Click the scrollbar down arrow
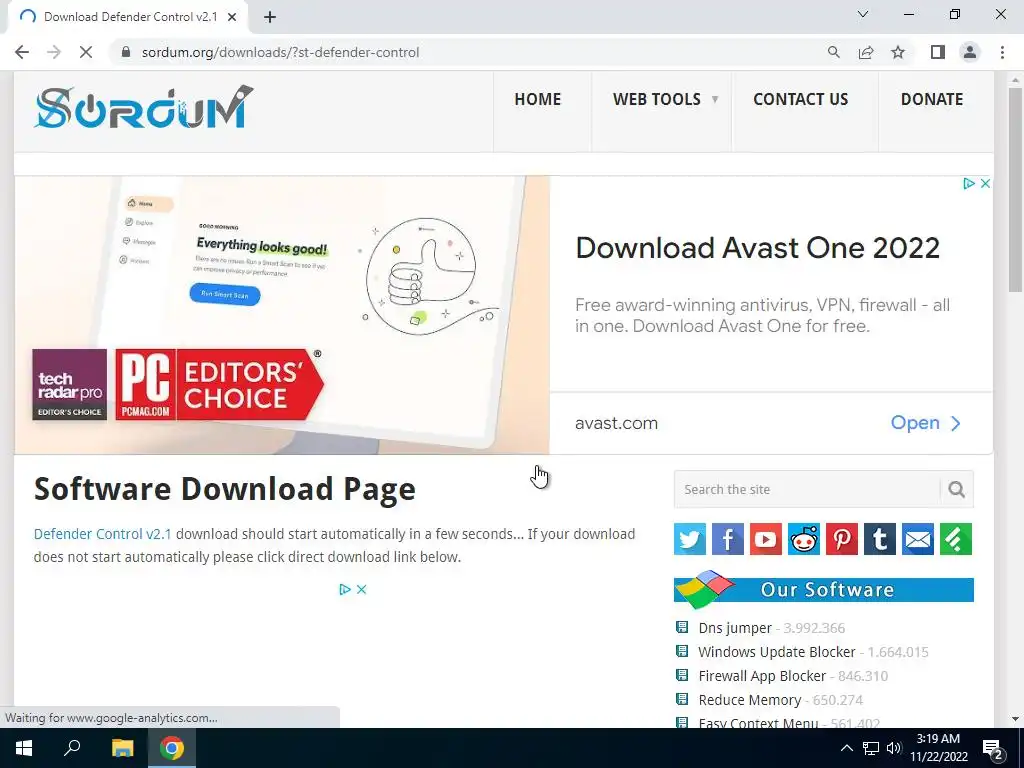 coord(1015,719)
